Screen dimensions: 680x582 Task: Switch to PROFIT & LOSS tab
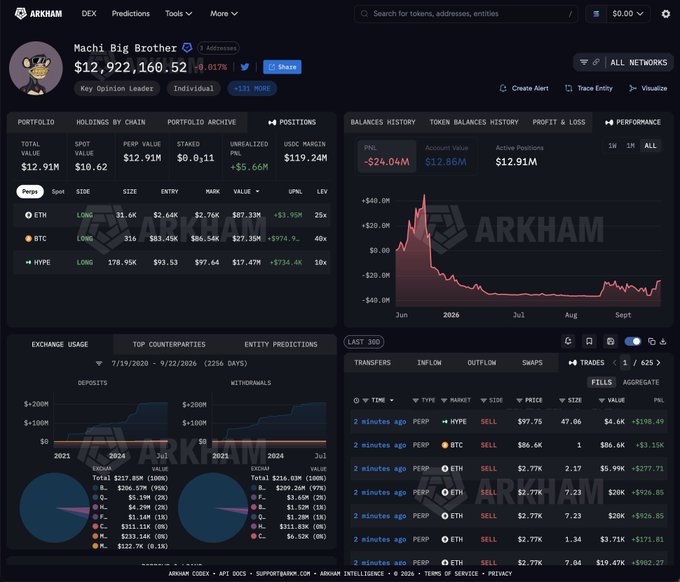(x=559, y=122)
